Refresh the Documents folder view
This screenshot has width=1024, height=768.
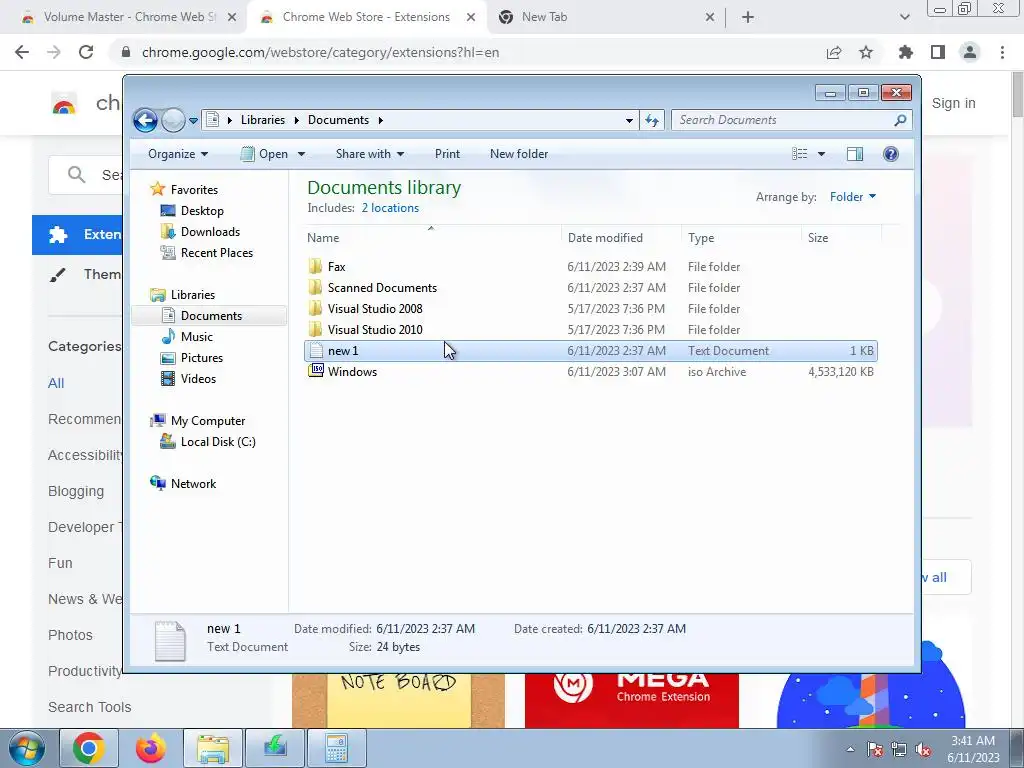click(652, 120)
